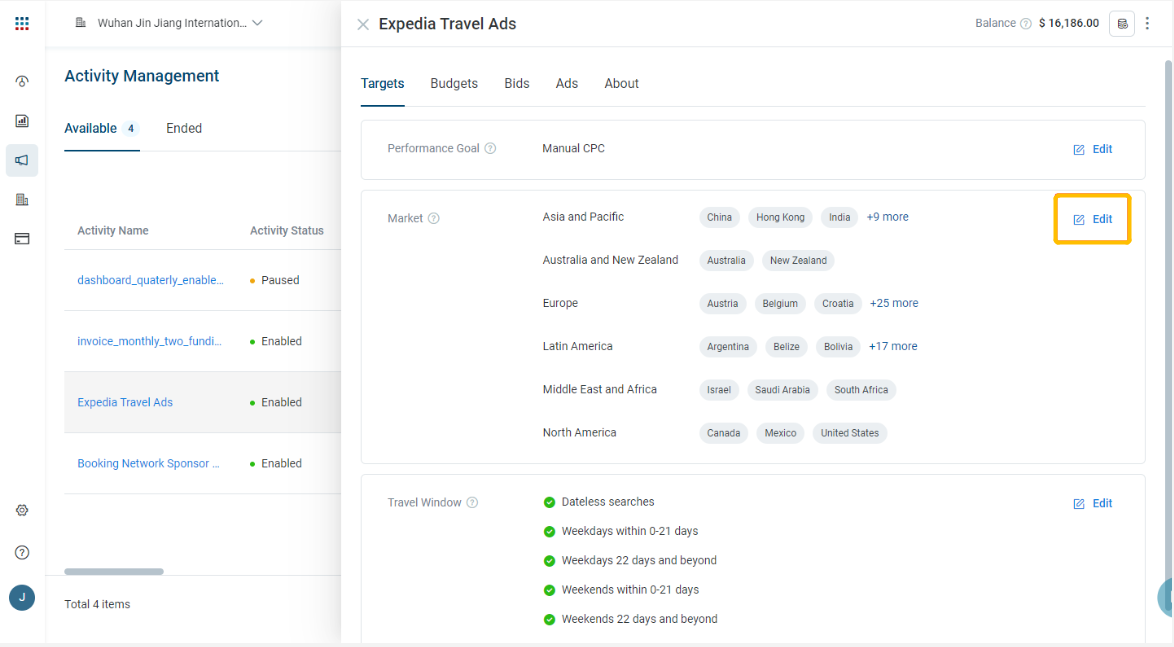Click the India market tag

pyautogui.click(x=839, y=218)
